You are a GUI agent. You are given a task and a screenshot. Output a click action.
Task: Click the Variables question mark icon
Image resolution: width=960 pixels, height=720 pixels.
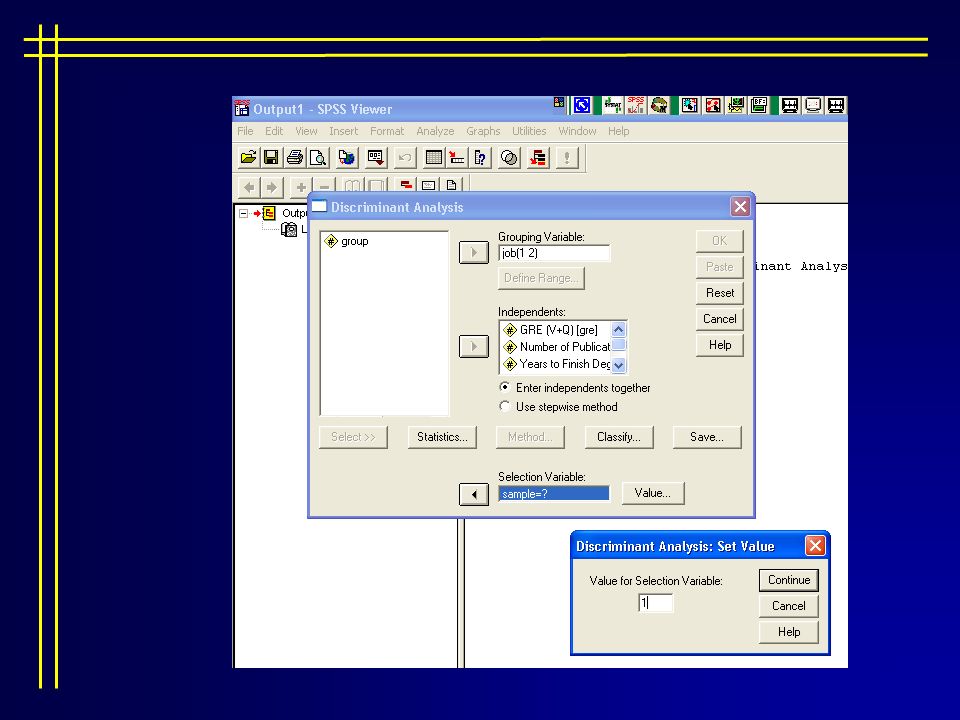click(x=480, y=158)
